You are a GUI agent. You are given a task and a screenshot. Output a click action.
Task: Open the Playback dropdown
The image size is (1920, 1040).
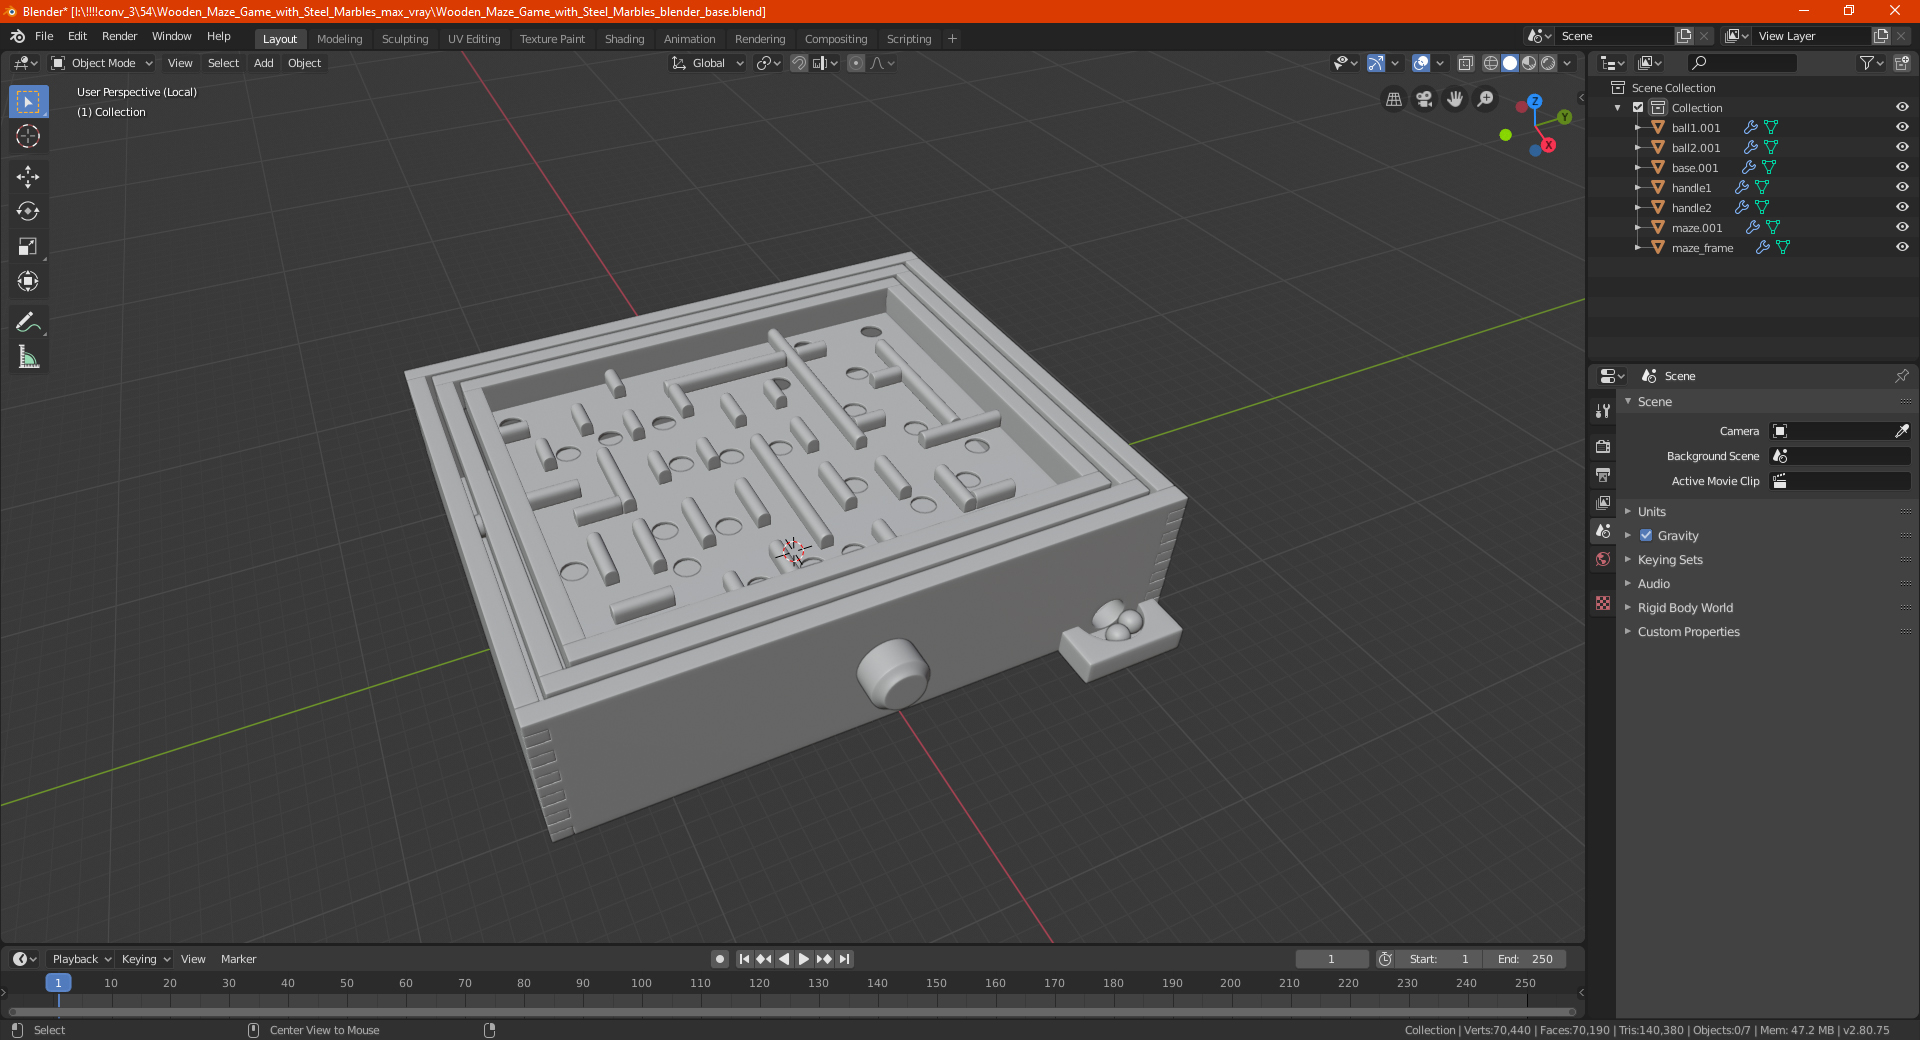click(81, 959)
